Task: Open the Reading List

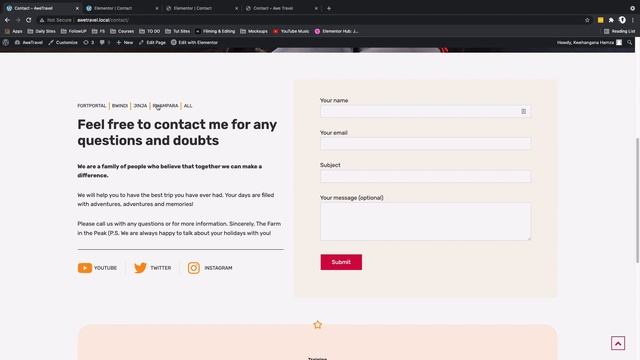Action: pyautogui.click(x=619, y=31)
